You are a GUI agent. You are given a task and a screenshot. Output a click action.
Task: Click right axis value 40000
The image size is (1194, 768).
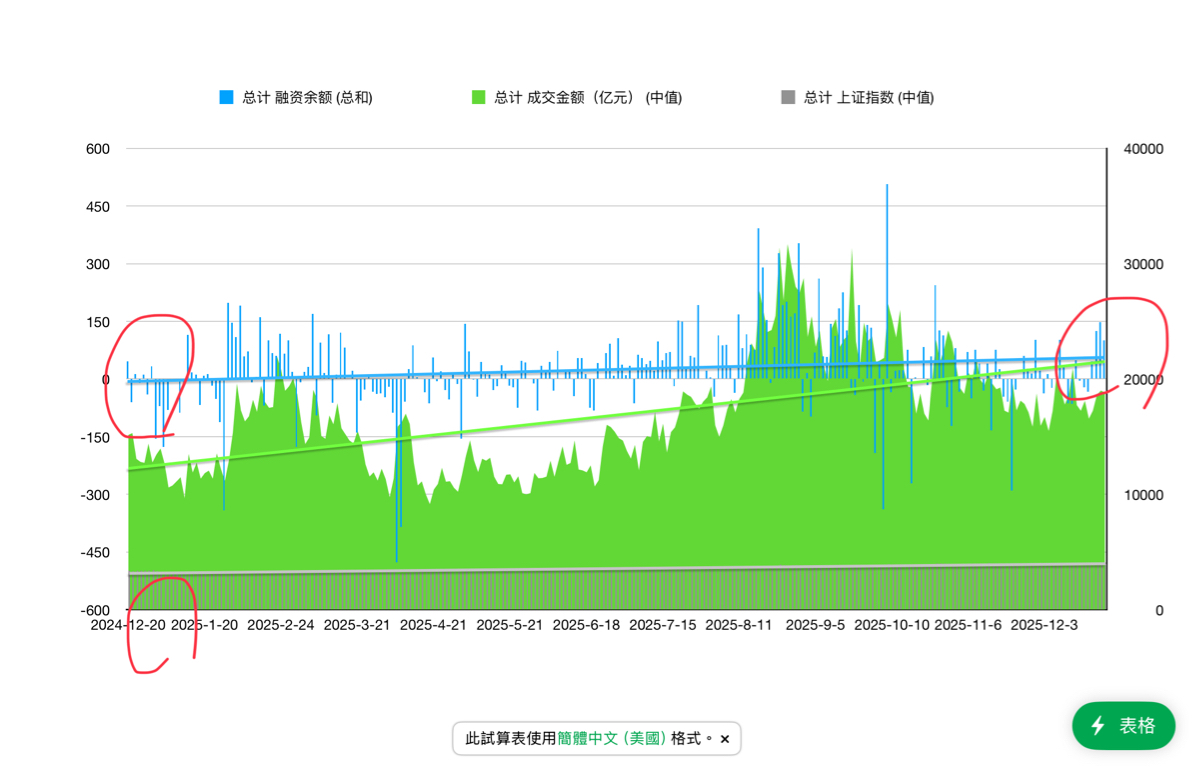1144,148
